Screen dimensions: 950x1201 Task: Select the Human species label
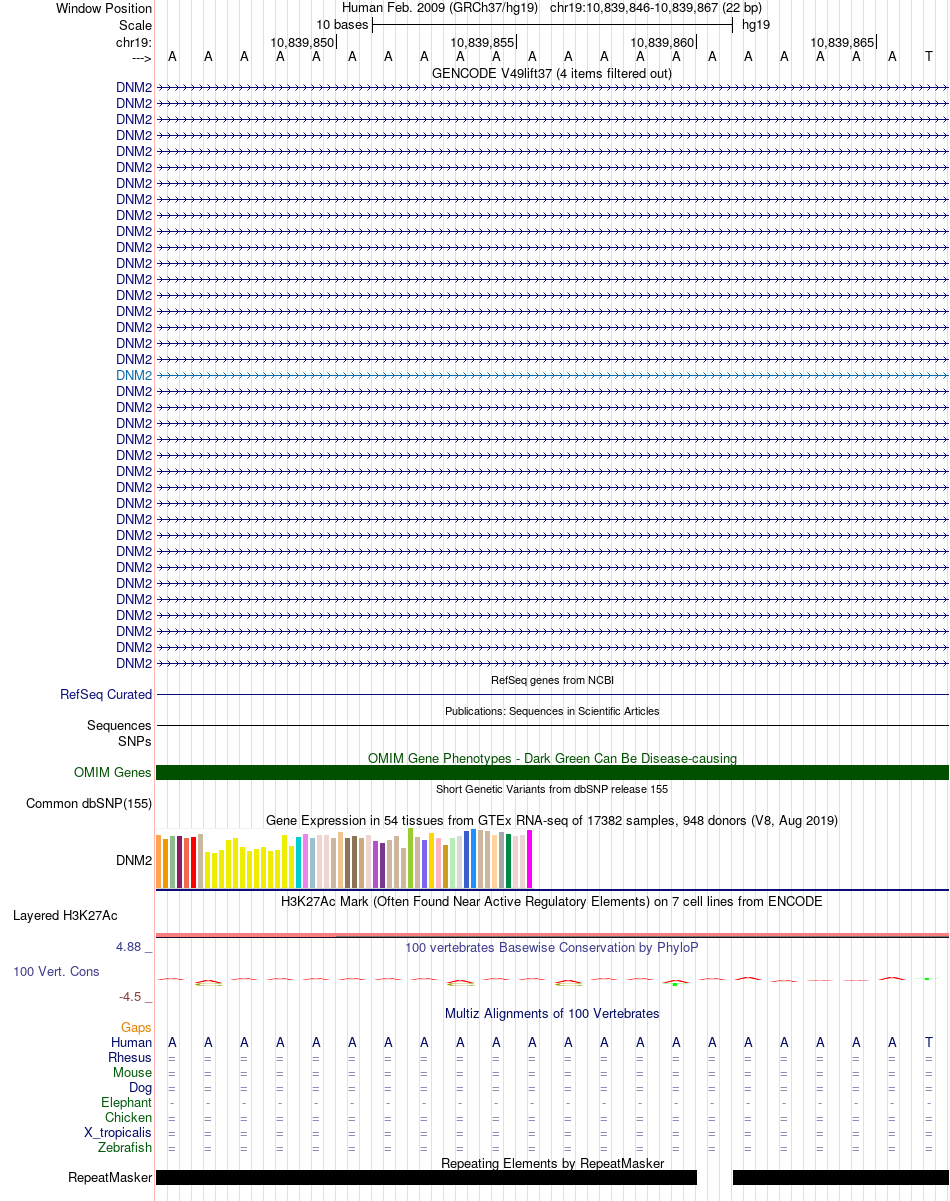tap(132, 1042)
